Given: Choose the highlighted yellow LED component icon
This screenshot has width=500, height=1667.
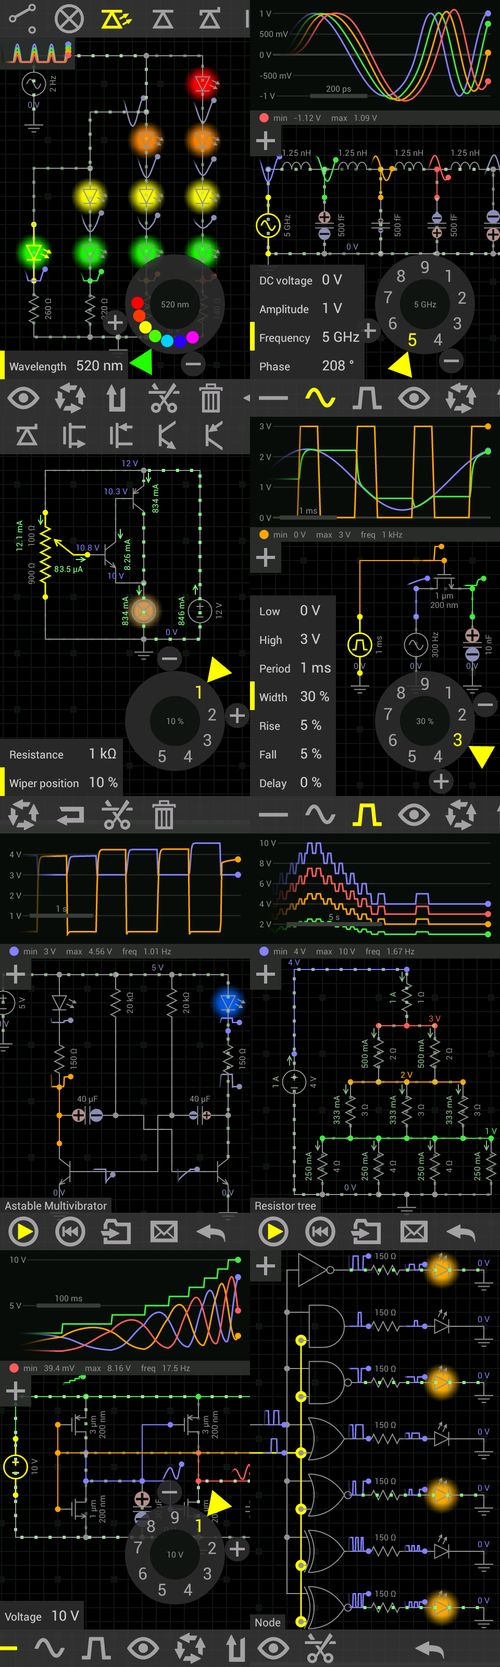Looking at the screenshot, I should click(116, 17).
